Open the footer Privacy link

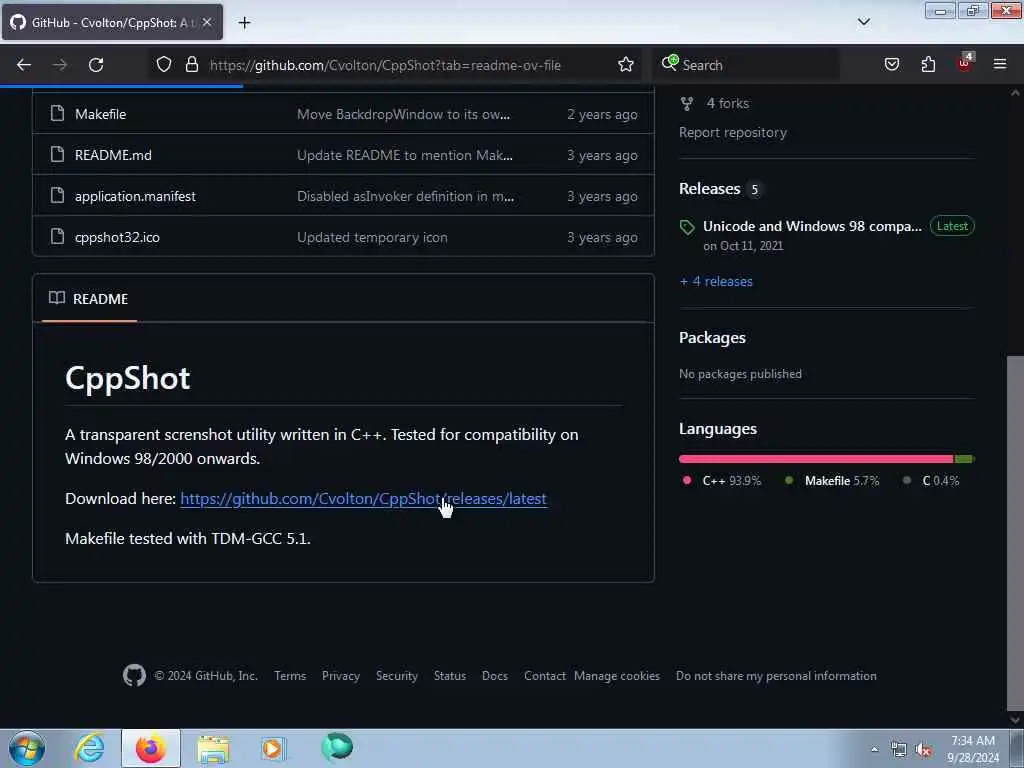click(341, 676)
